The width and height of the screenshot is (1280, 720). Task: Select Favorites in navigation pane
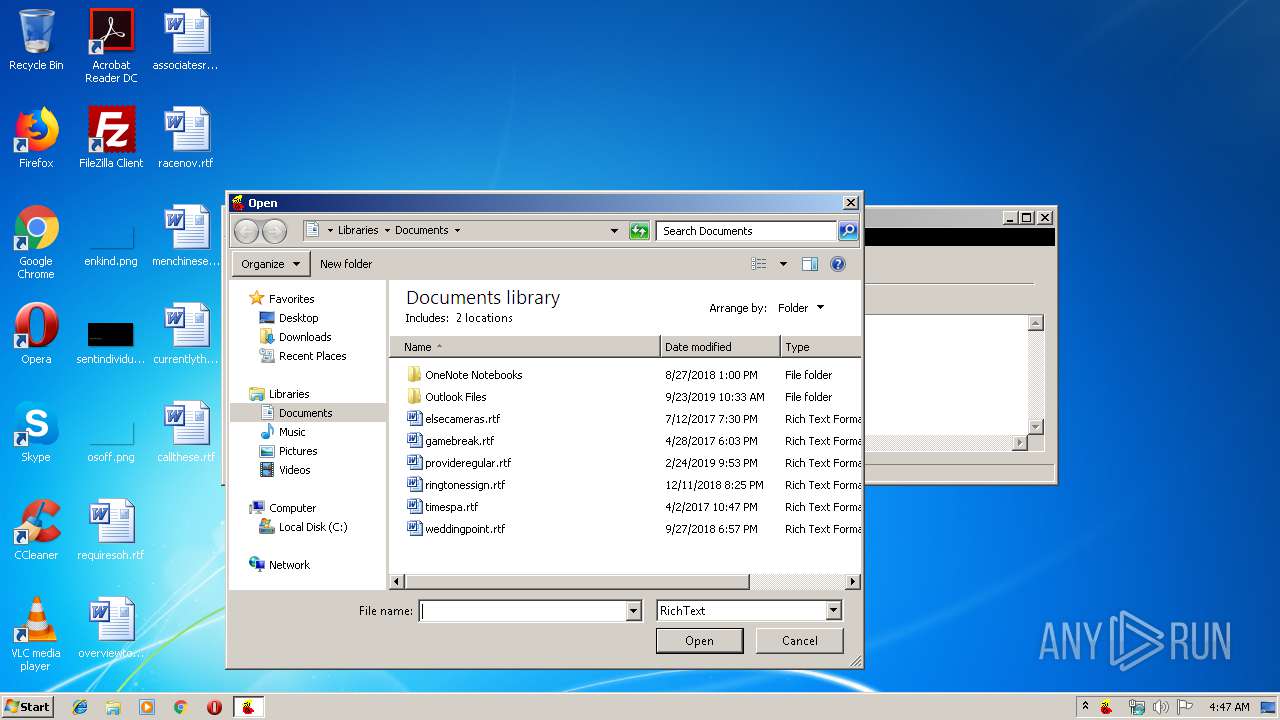(291, 299)
